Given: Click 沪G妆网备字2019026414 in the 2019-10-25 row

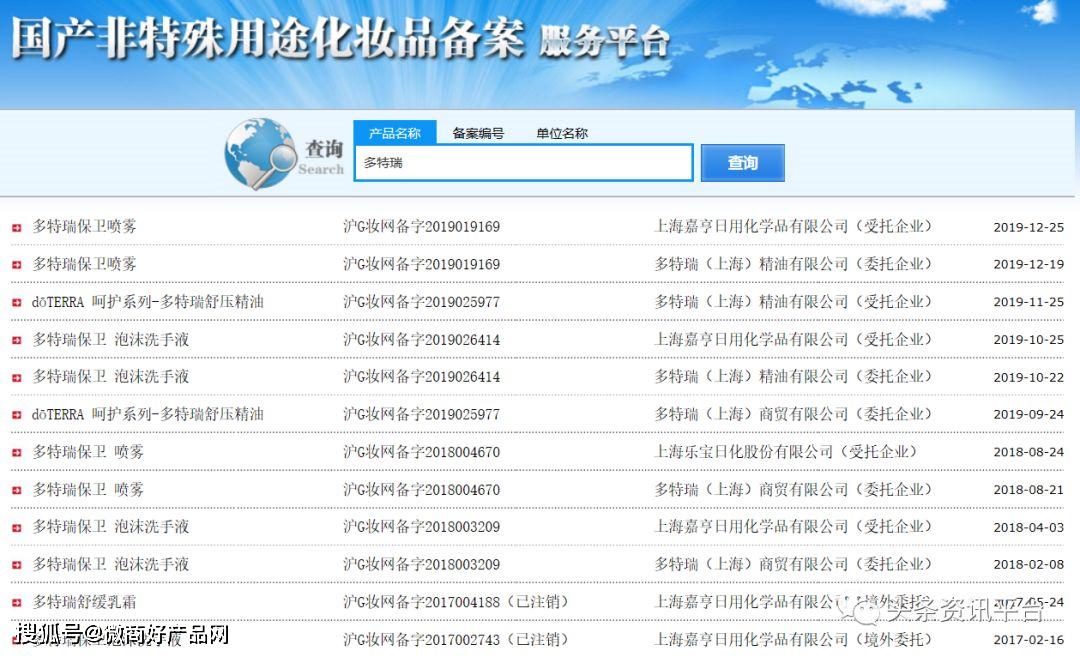Looking at the screenshot, I should [x=422, y=340].
